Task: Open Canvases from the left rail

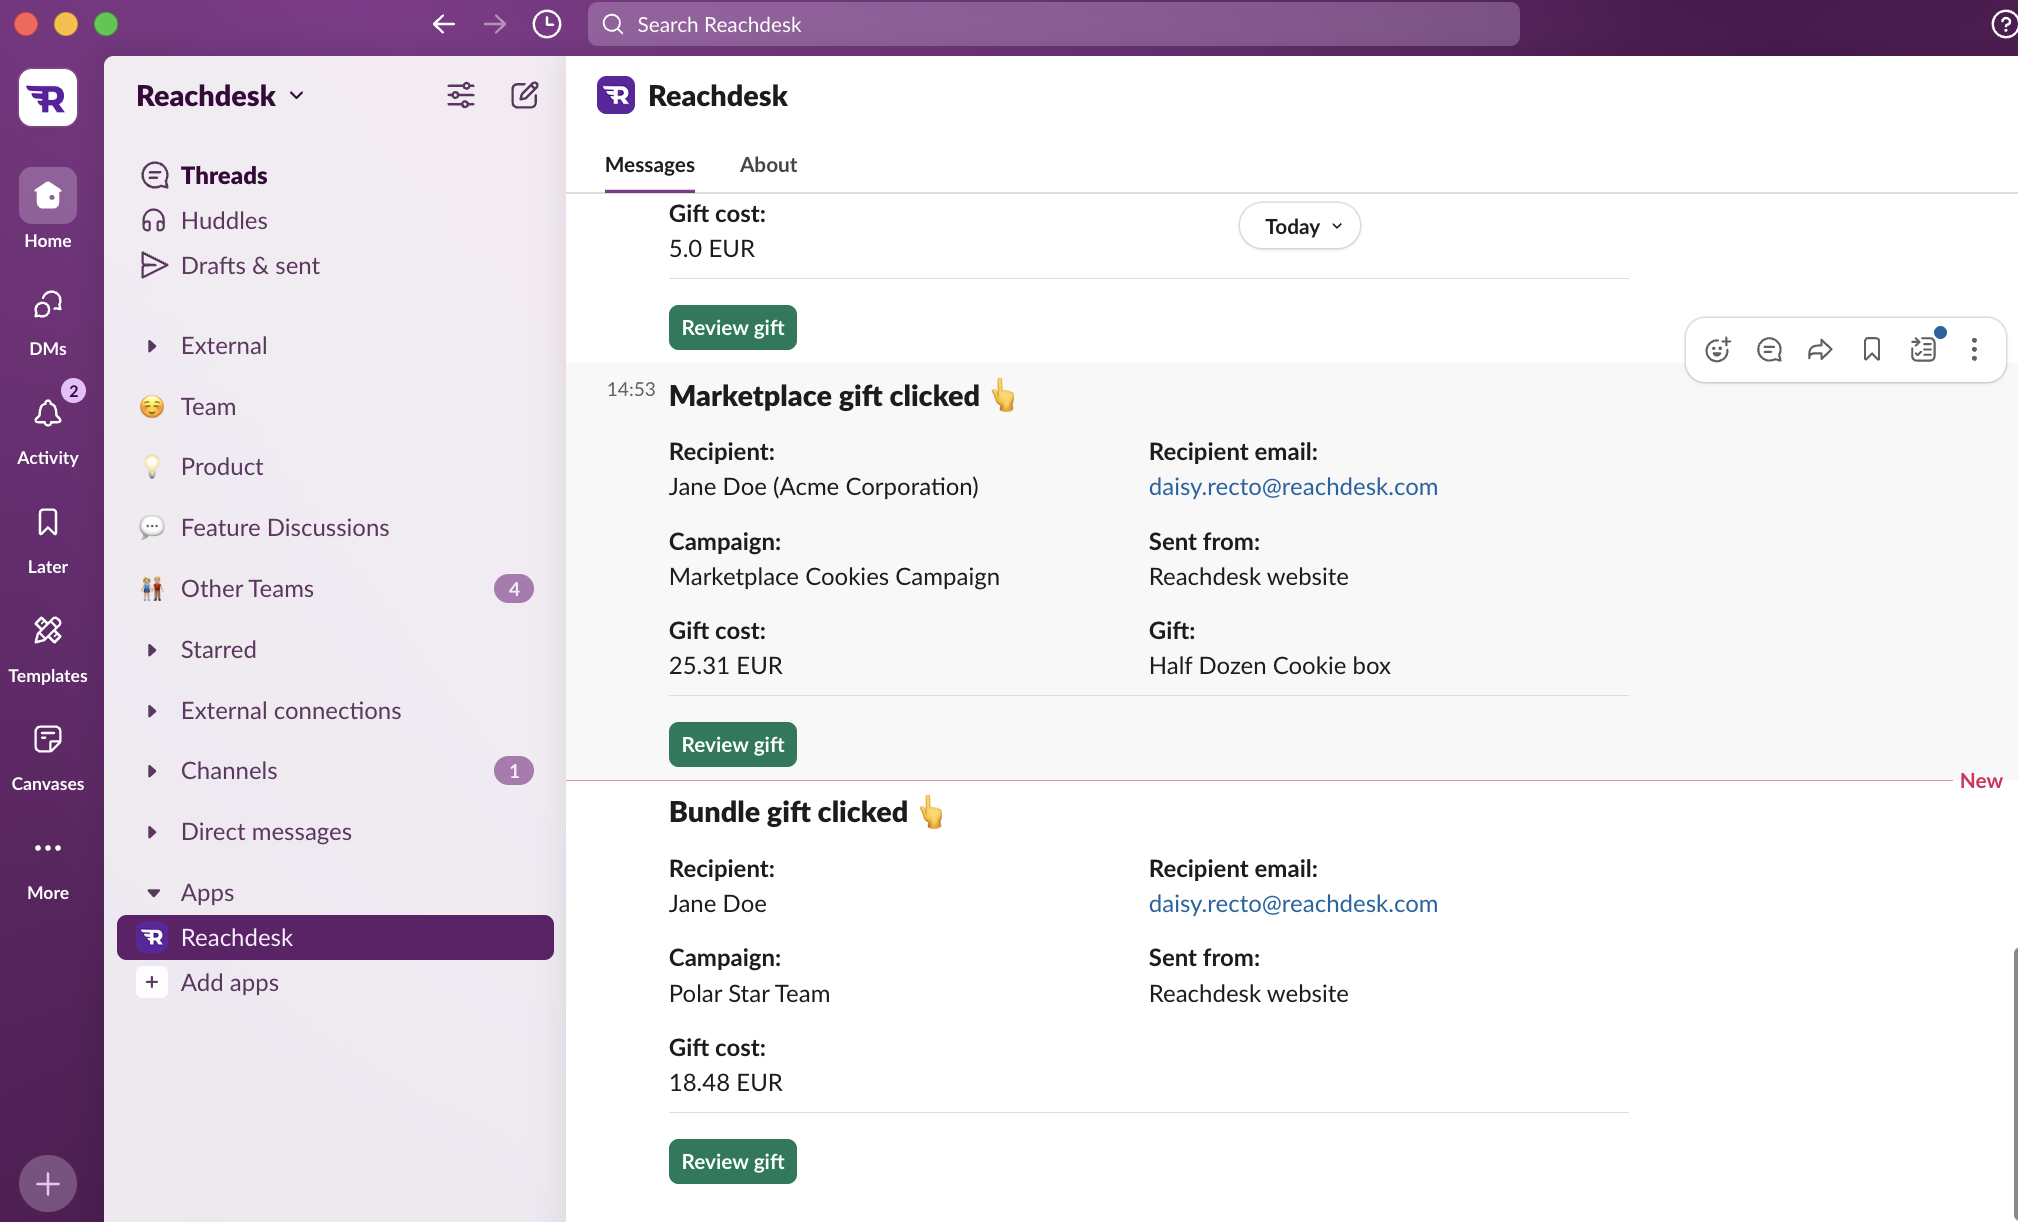Action: tap(48, 757)
